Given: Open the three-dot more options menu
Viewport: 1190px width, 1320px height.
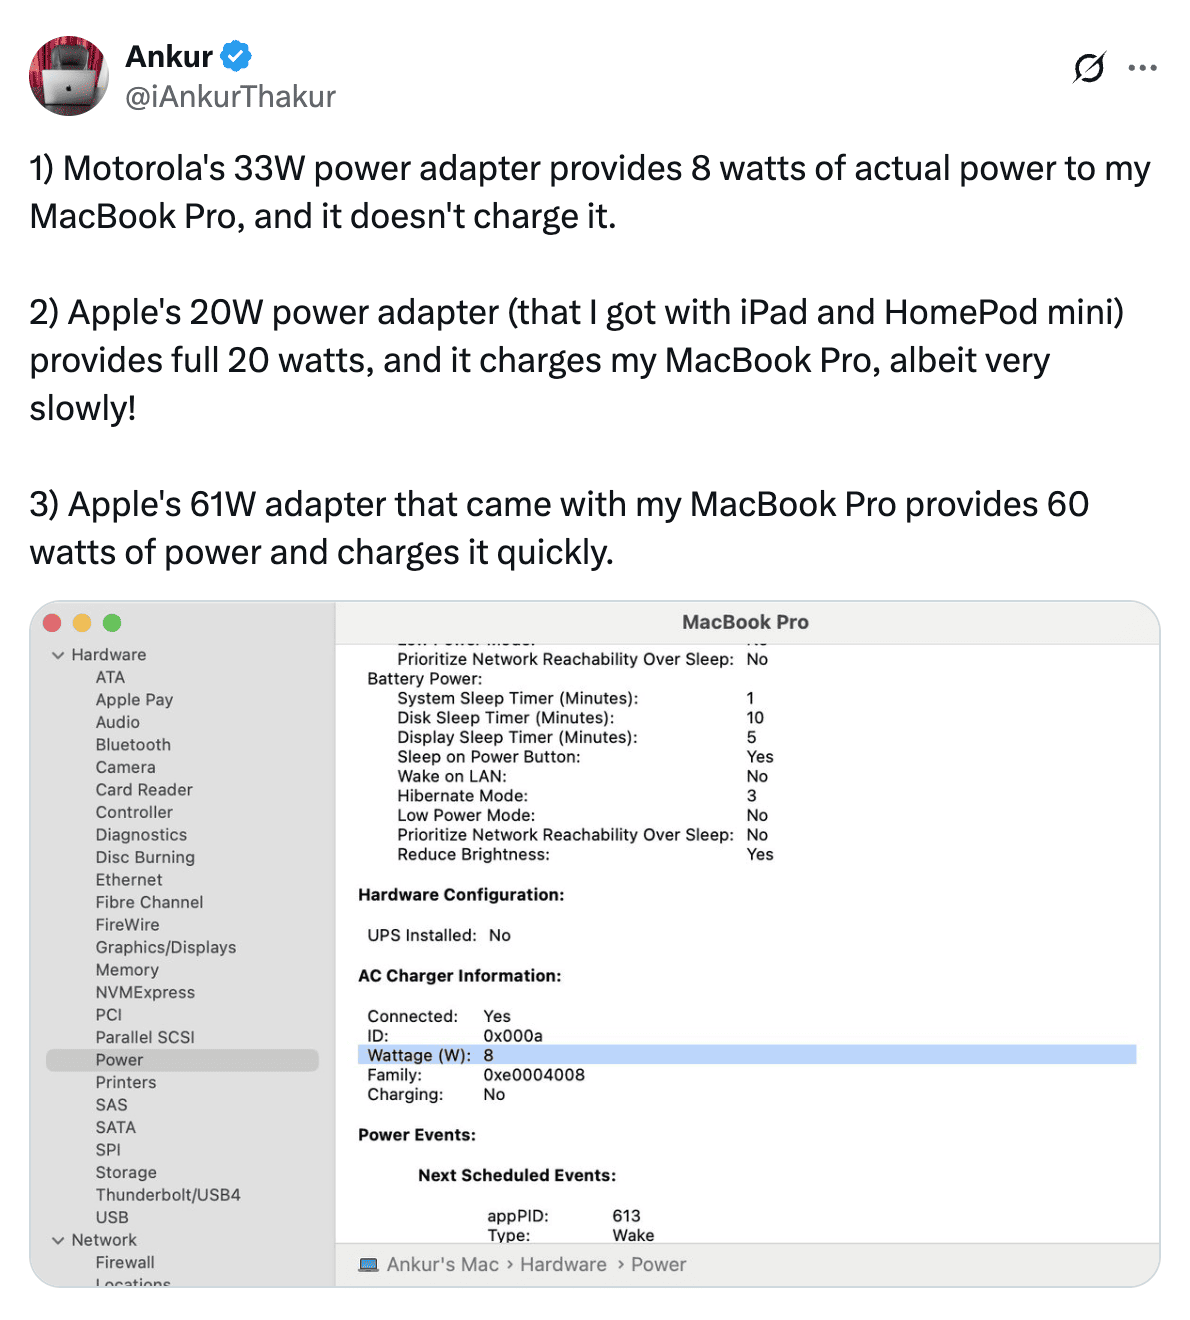Looking at the screenshot, I should click(1142, 68).
